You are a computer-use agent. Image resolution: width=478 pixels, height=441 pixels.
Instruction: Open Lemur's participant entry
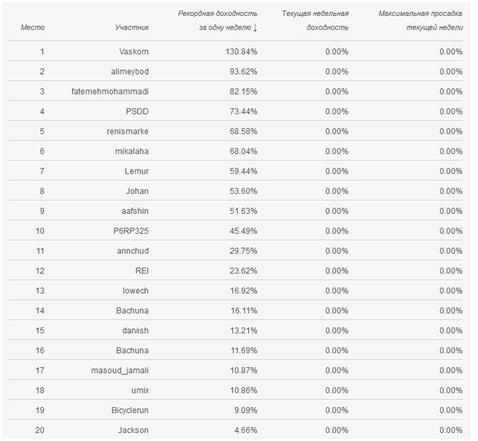coord(137,171)
